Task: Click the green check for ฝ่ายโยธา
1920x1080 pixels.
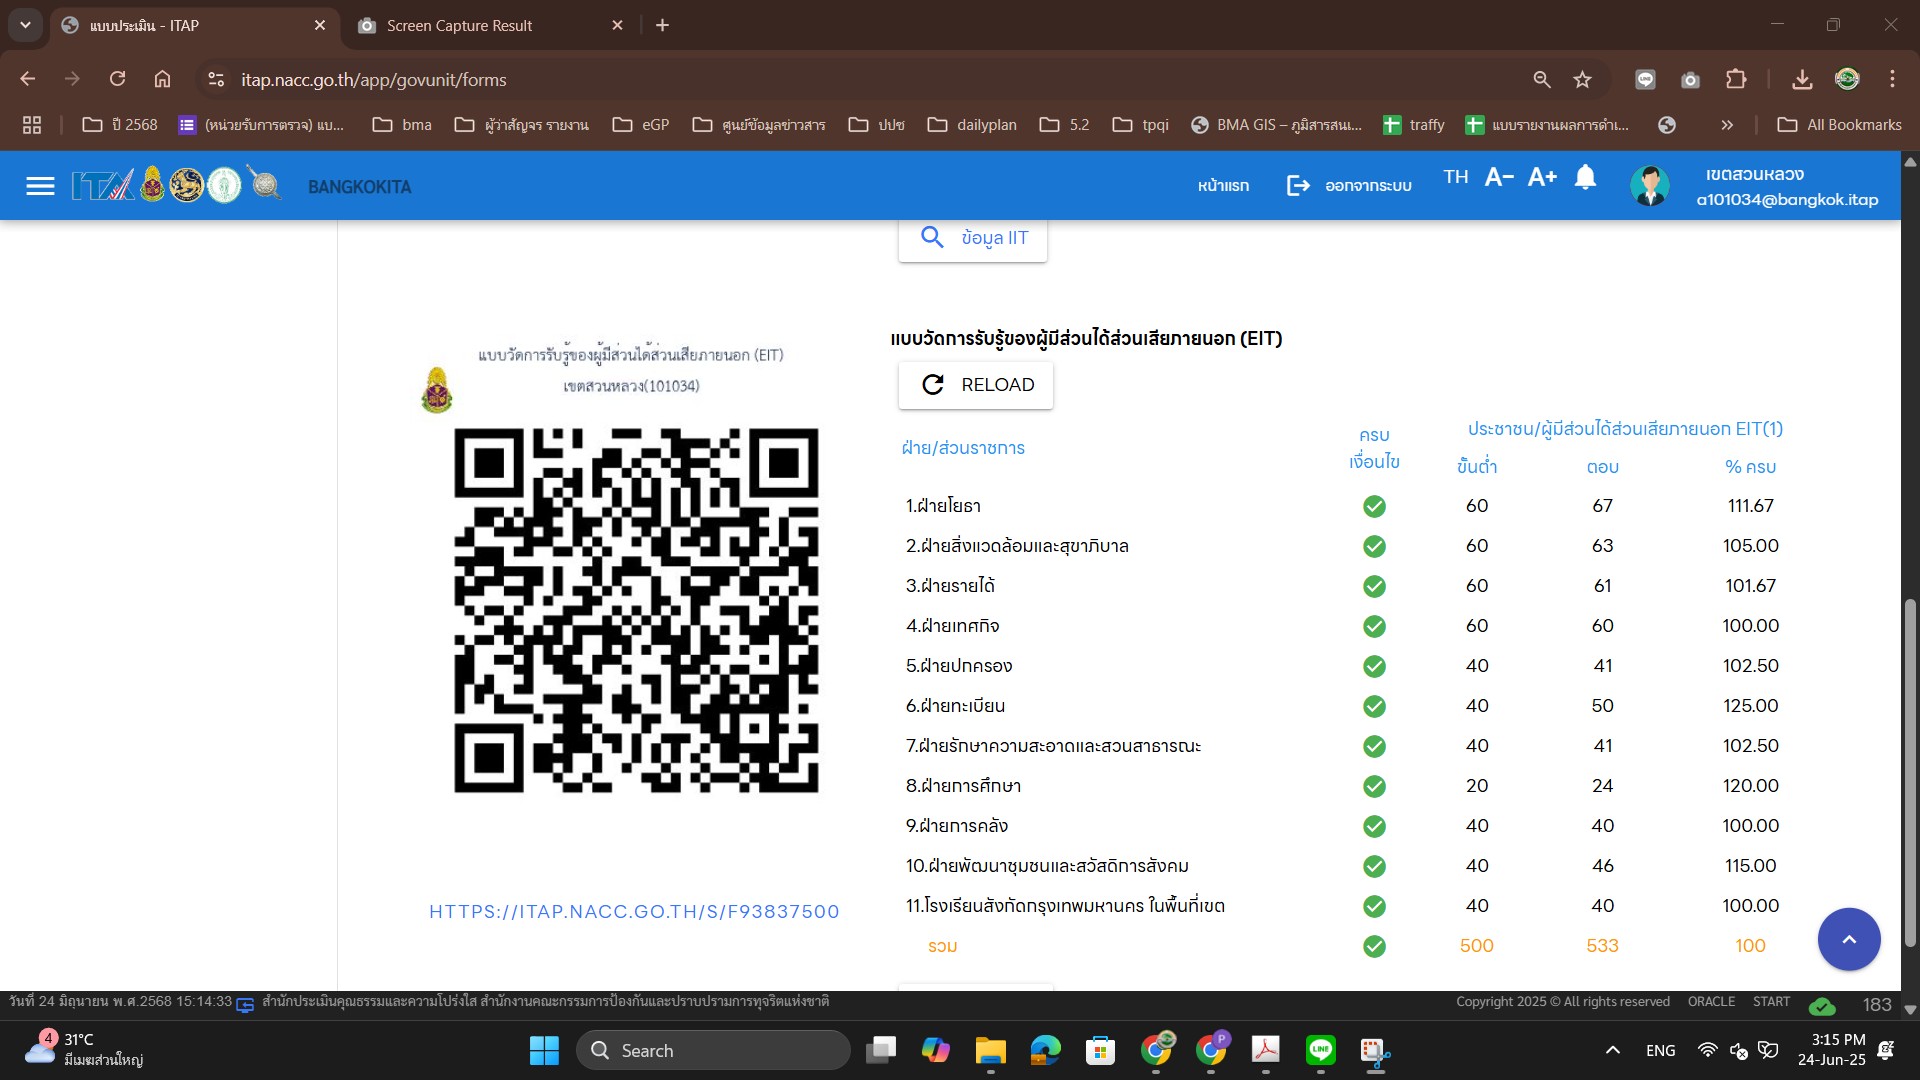Action: (1374, 506)
